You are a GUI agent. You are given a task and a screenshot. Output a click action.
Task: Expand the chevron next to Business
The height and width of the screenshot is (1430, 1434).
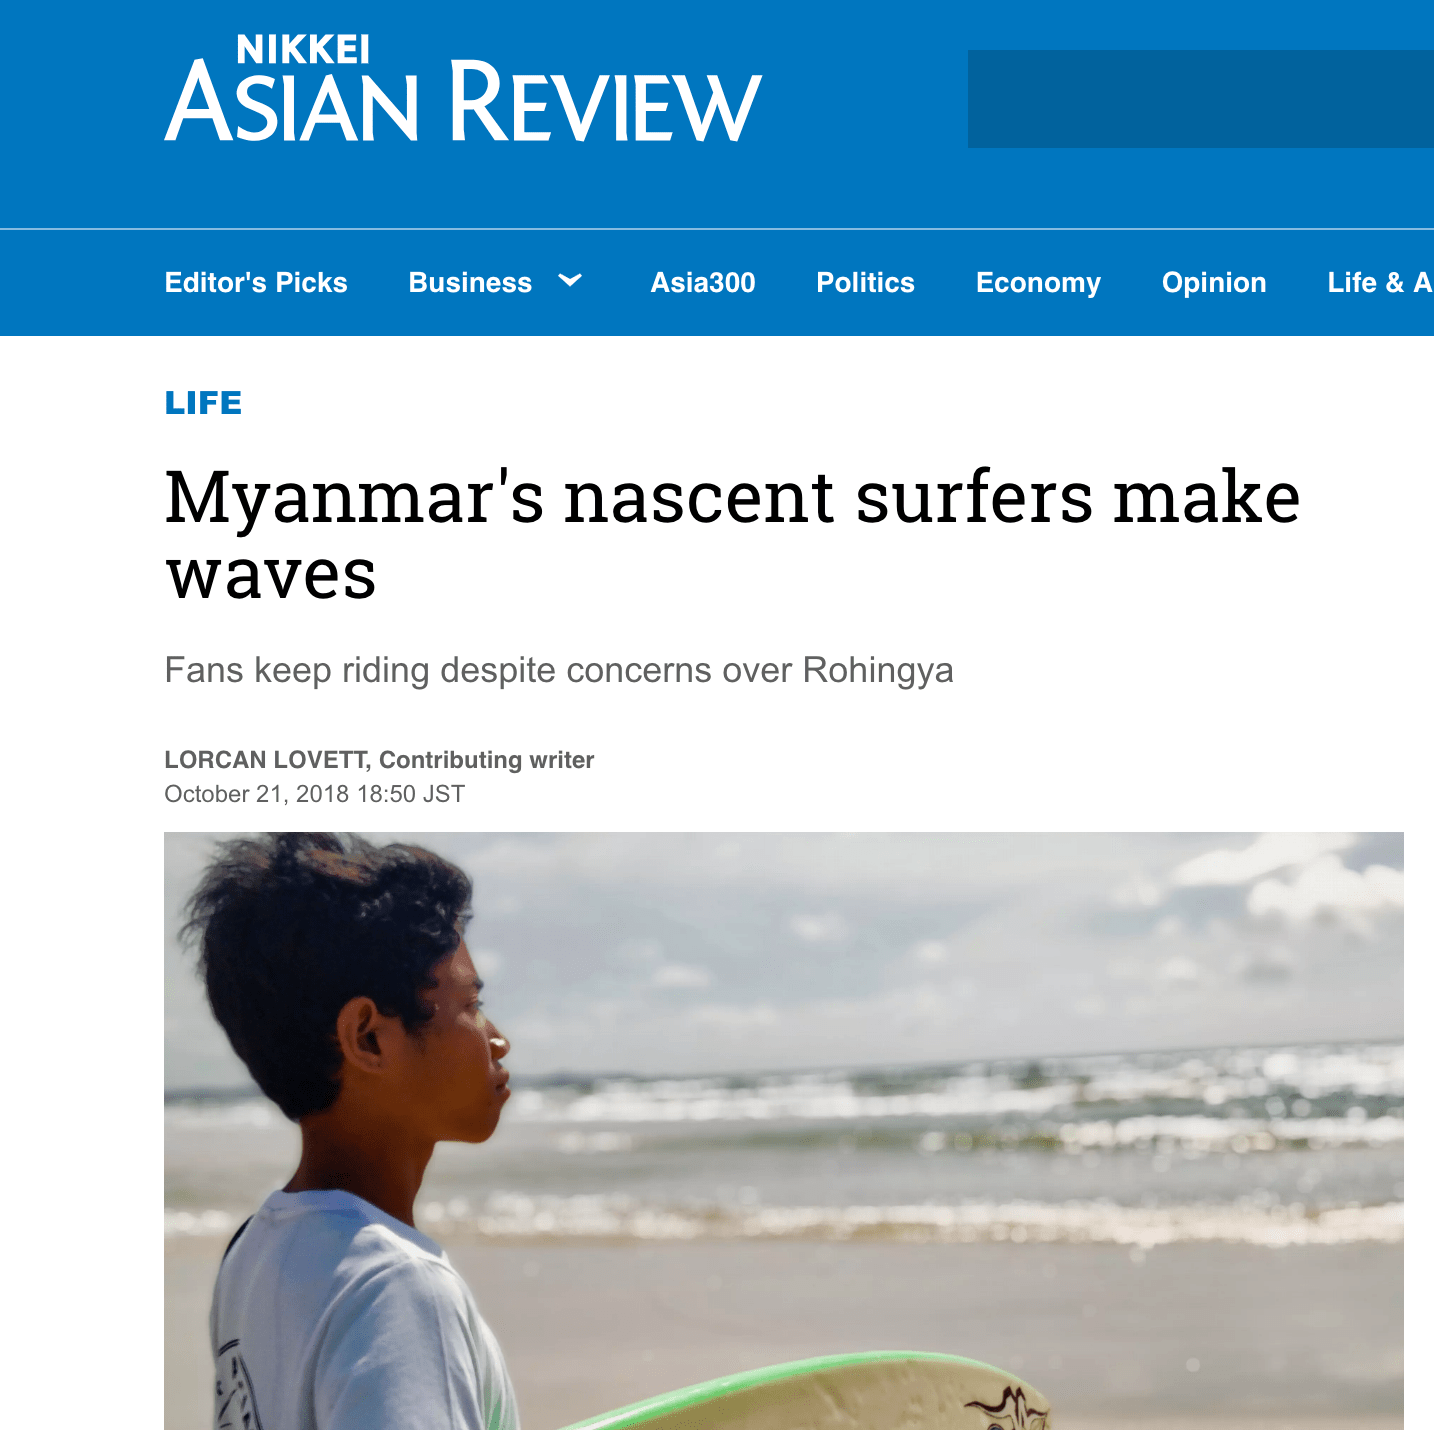[570, 281]
